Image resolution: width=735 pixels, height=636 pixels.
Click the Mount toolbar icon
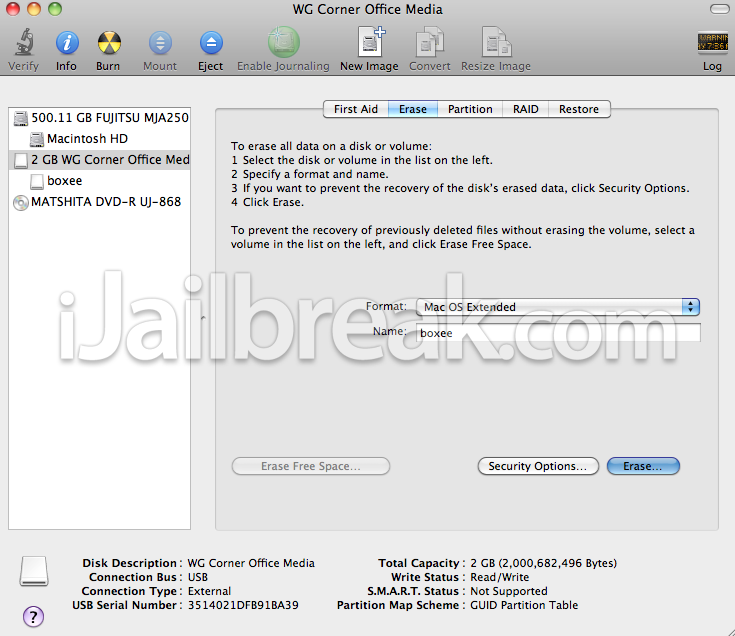coord(160,43)
